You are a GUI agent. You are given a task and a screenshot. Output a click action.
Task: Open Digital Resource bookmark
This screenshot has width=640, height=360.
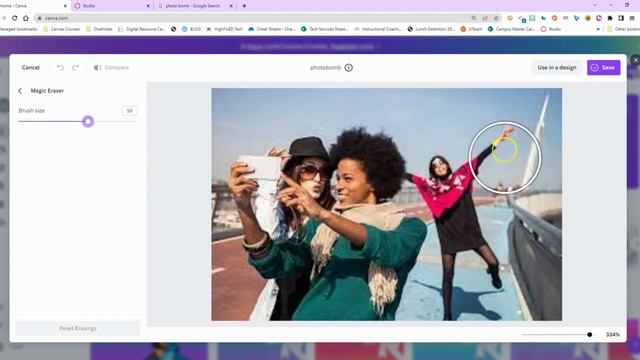tap(141, 29)
